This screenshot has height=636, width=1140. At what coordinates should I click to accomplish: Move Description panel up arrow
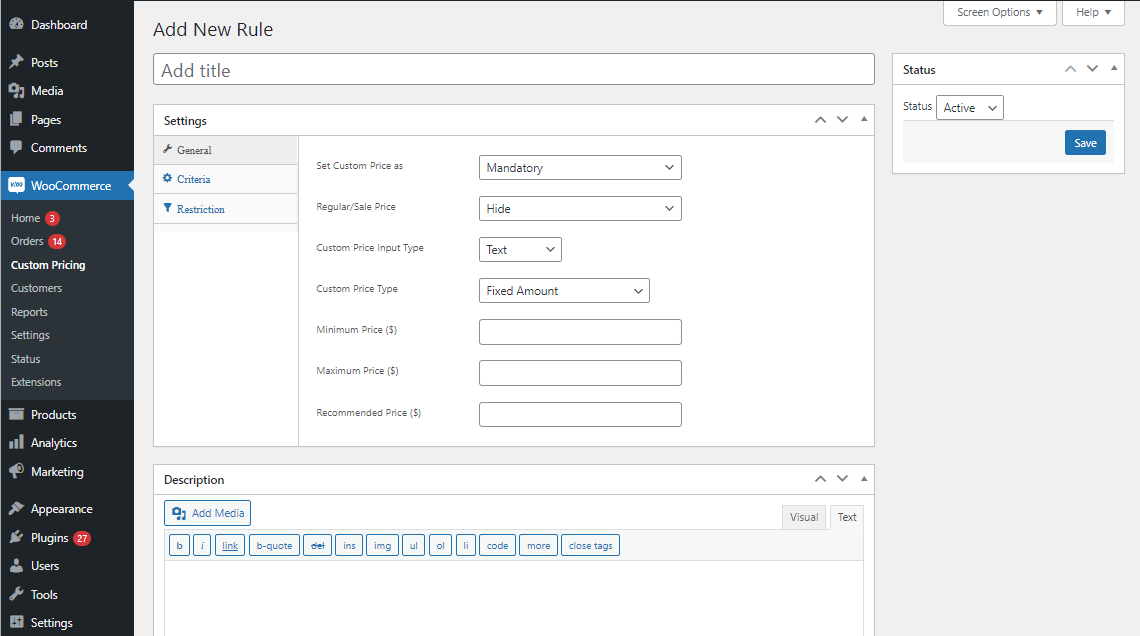point(820,479)
